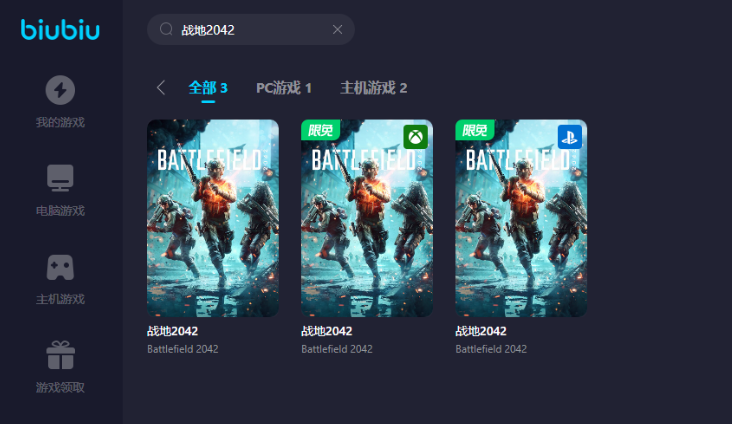Image resolution: width=732 pixels, height=424 pixels.
Task: Open 电脑游戏 via the monitor icon
Action: coord(61,178)
